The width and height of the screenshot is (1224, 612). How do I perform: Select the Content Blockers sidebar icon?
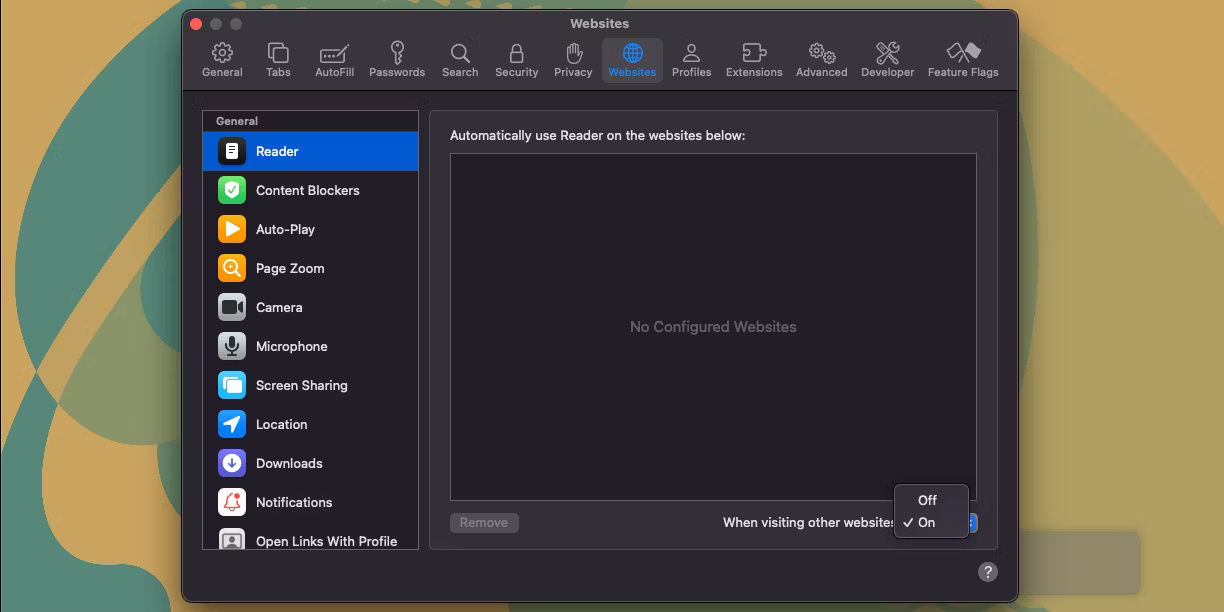(231, 190)
